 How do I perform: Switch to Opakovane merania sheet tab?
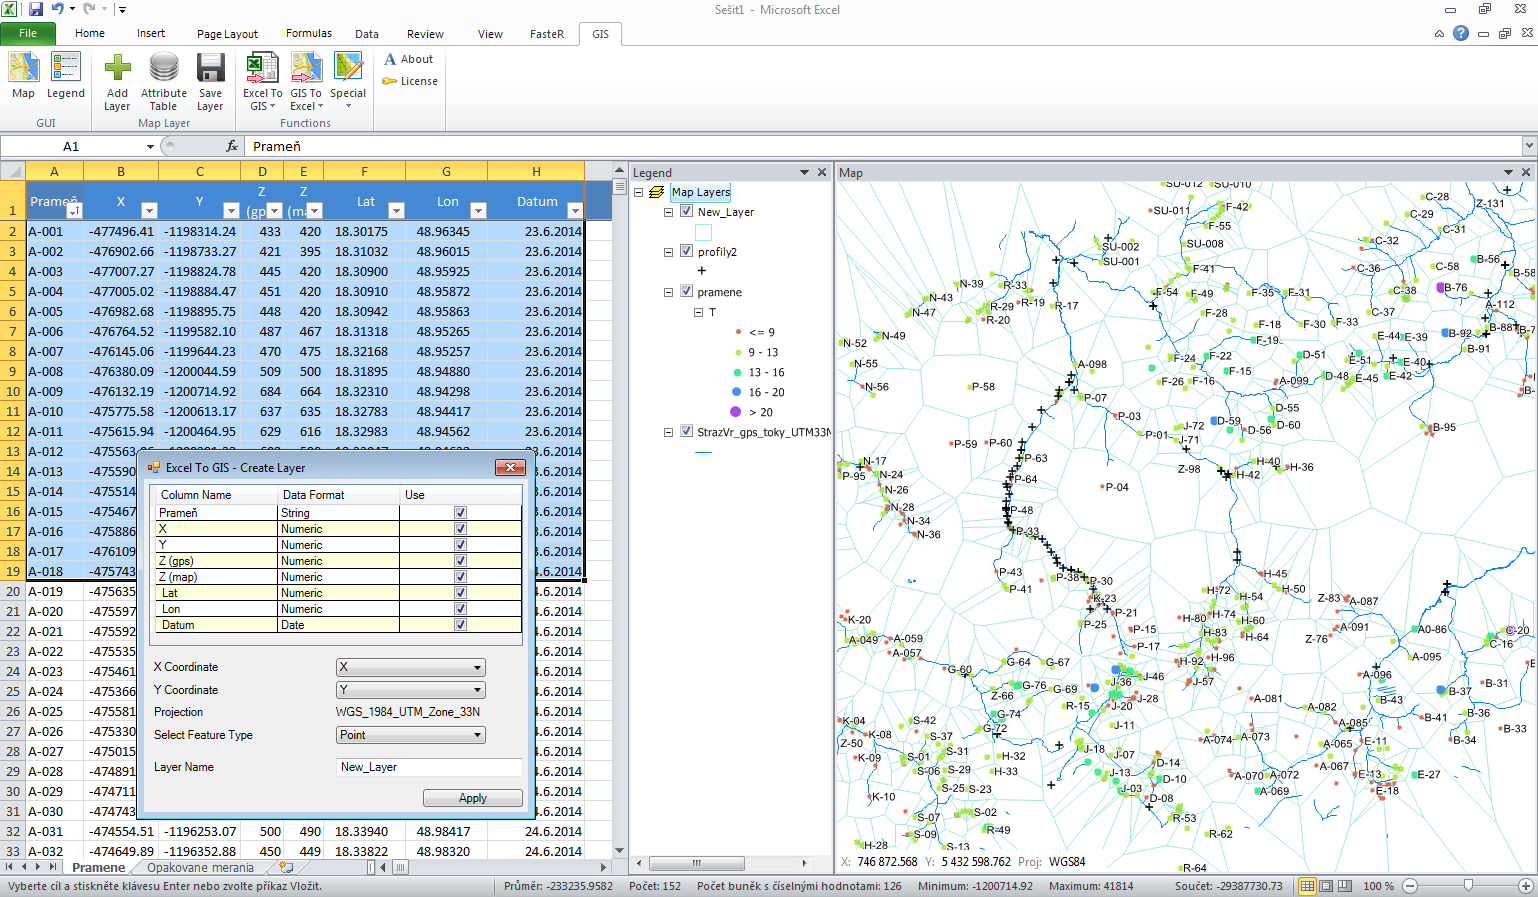(x=200, y=867)
